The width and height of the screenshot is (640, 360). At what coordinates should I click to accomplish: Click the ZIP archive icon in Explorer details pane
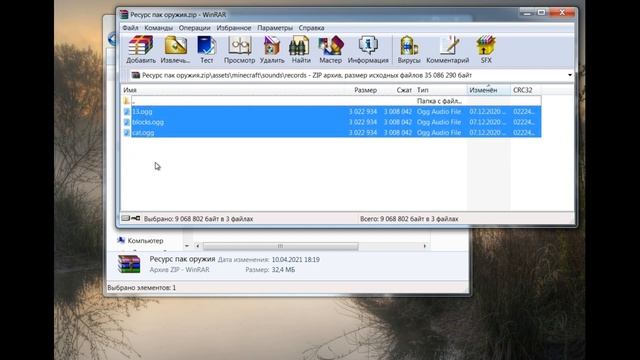[x=129, y=264]
